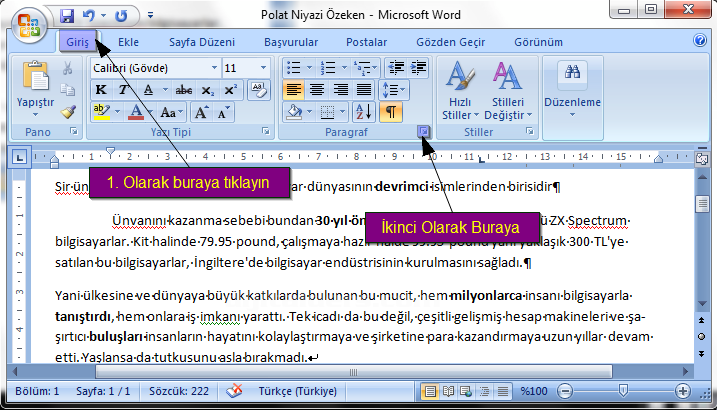Toggle superscript x² formatting

point(230,90)
